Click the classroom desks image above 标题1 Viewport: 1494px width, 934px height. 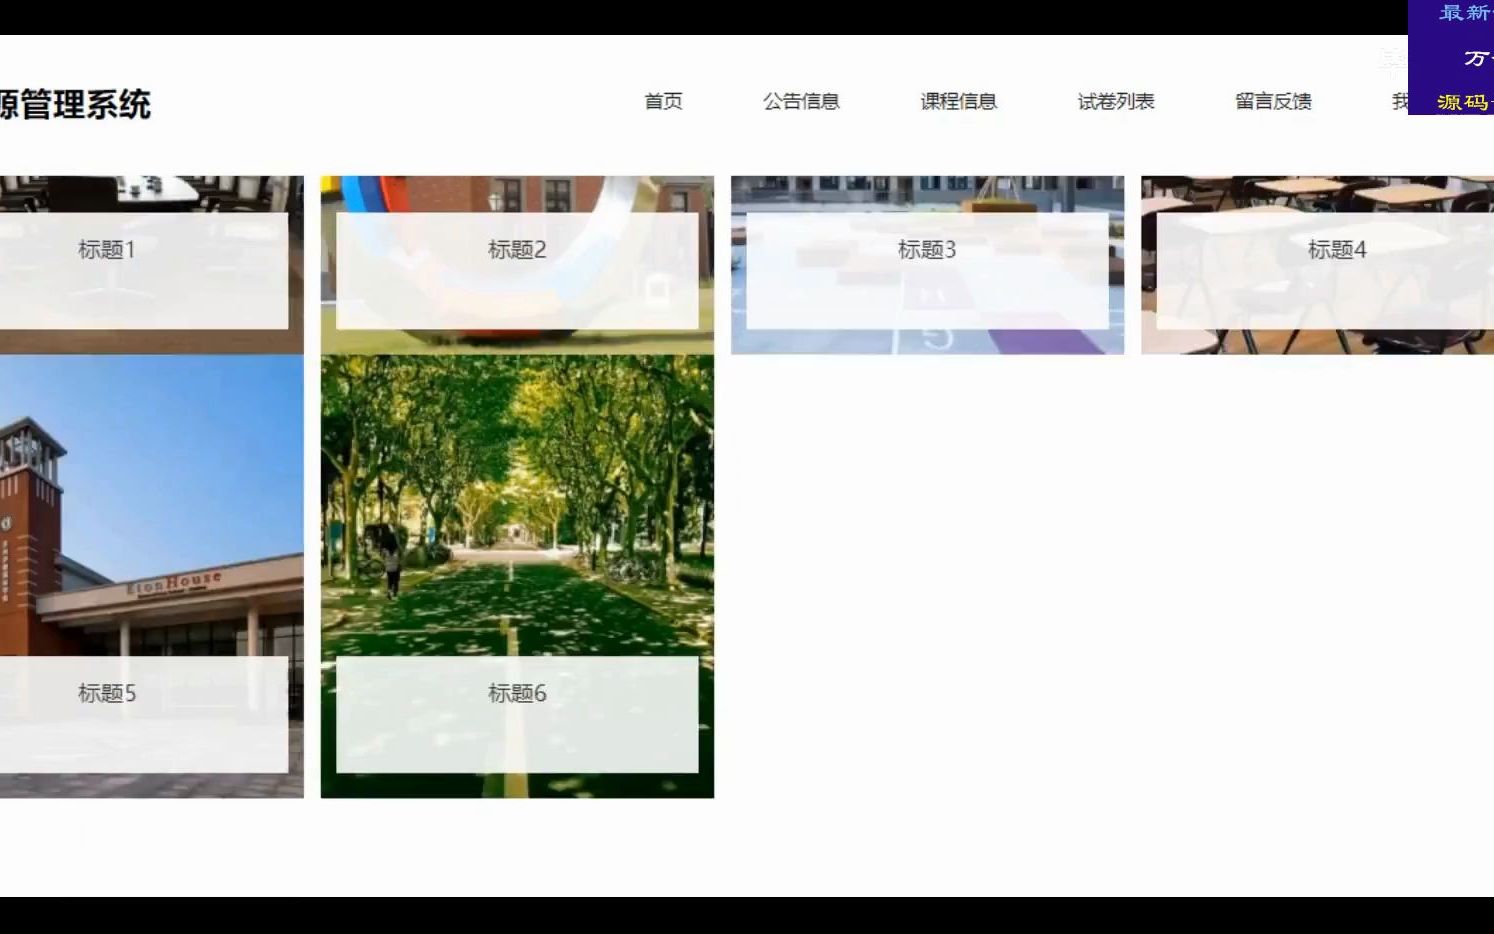coord(150,190)
